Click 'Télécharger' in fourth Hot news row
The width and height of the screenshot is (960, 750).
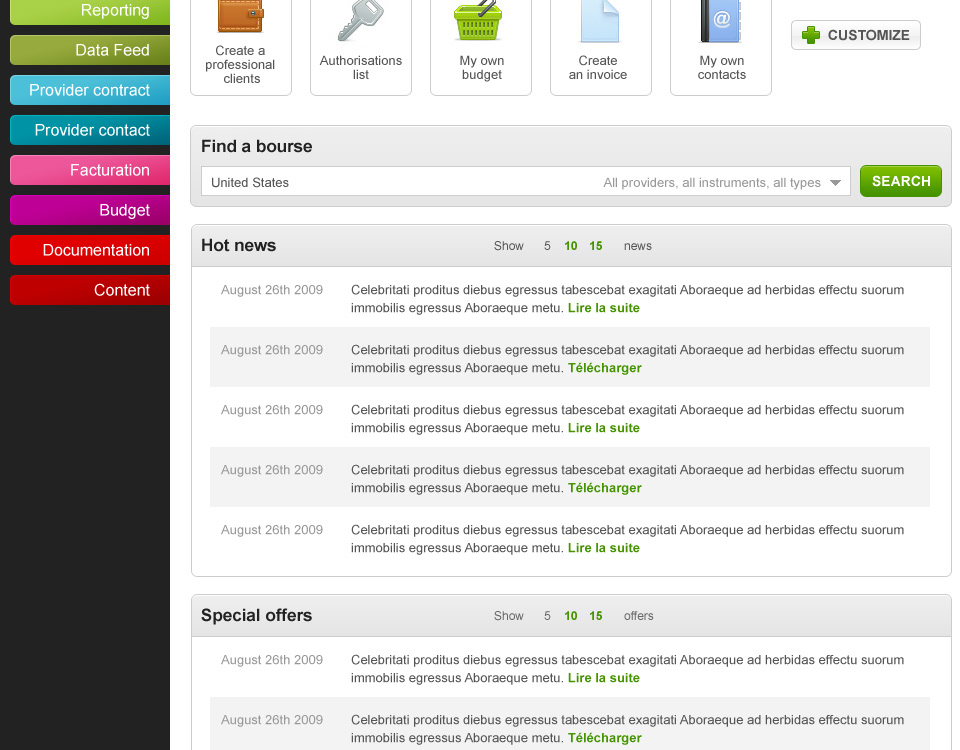click(605, 488)
